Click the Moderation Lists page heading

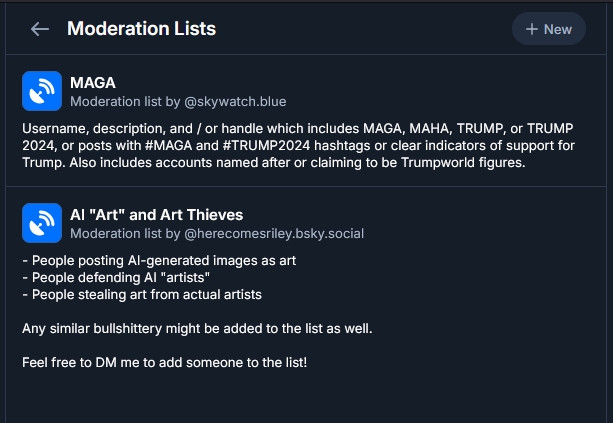[141, 29]
